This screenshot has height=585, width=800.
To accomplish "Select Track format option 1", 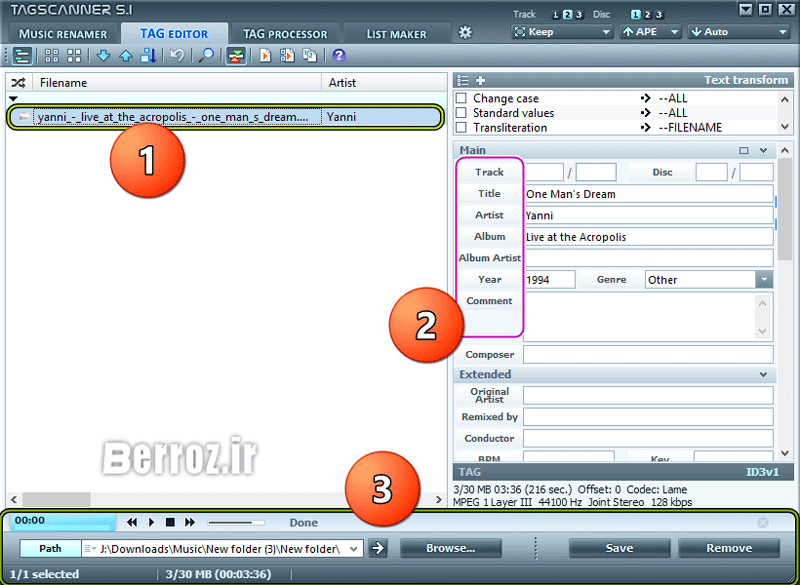I will pyautogui.click(x=556, y=15).
